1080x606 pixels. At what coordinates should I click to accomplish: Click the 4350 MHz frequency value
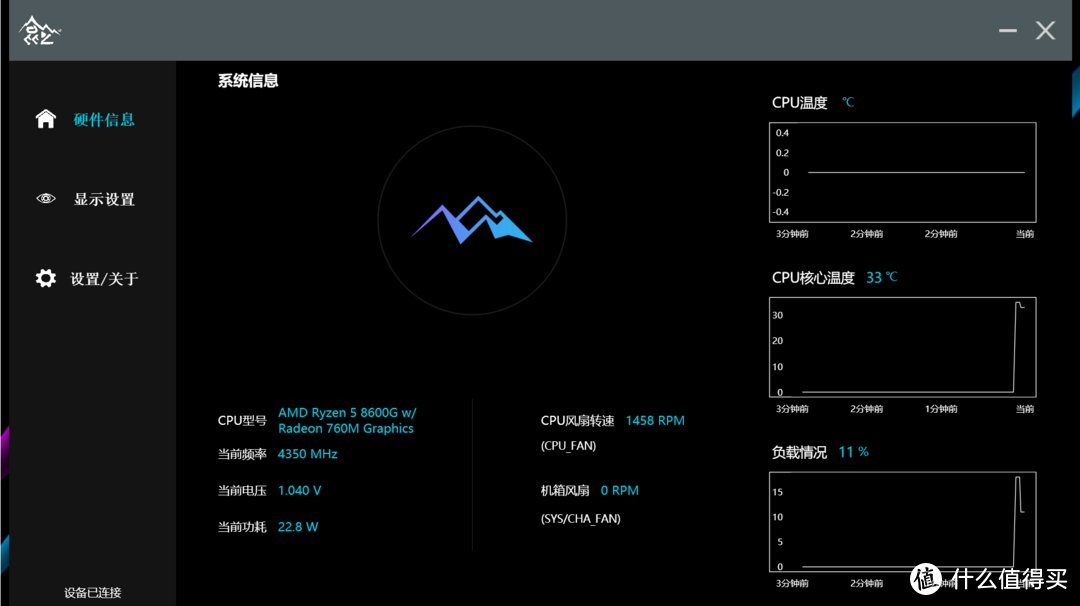pos(307,454)
